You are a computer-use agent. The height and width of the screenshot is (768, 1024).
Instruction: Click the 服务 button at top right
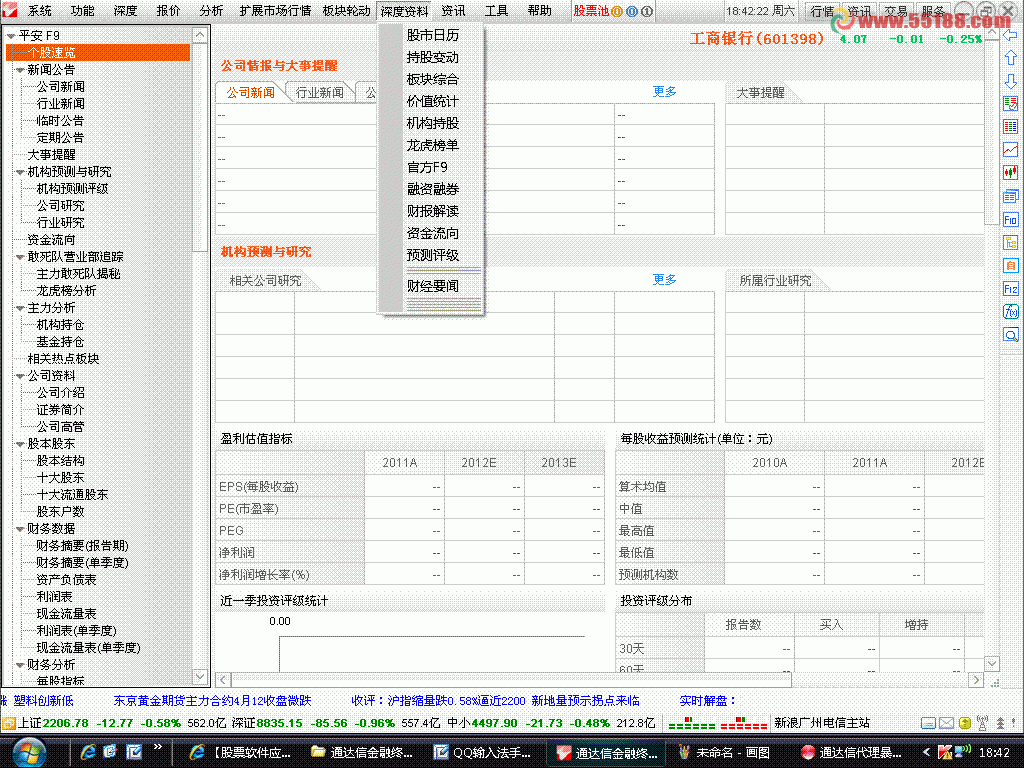click(x=933, y=11)
